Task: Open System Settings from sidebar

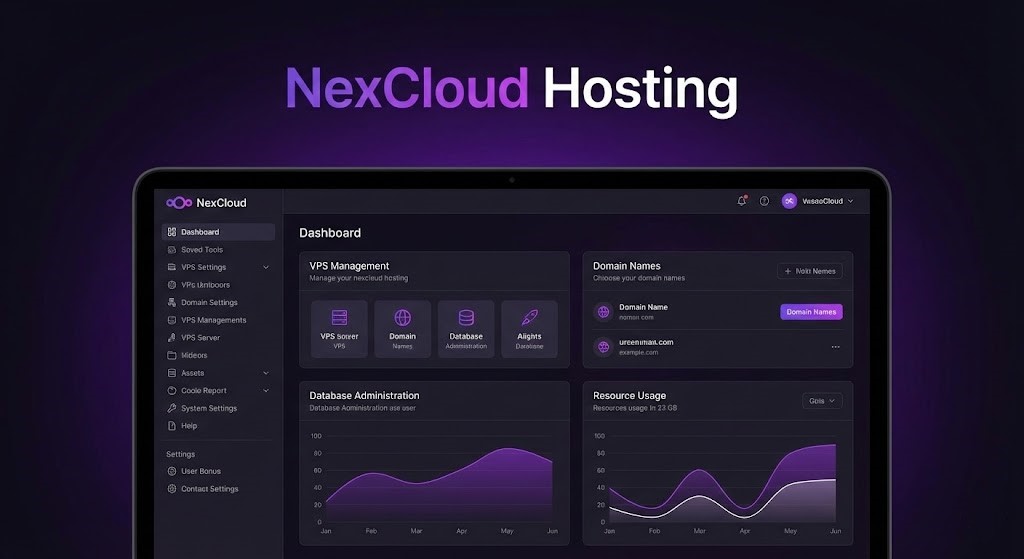Action: point(208,408)
